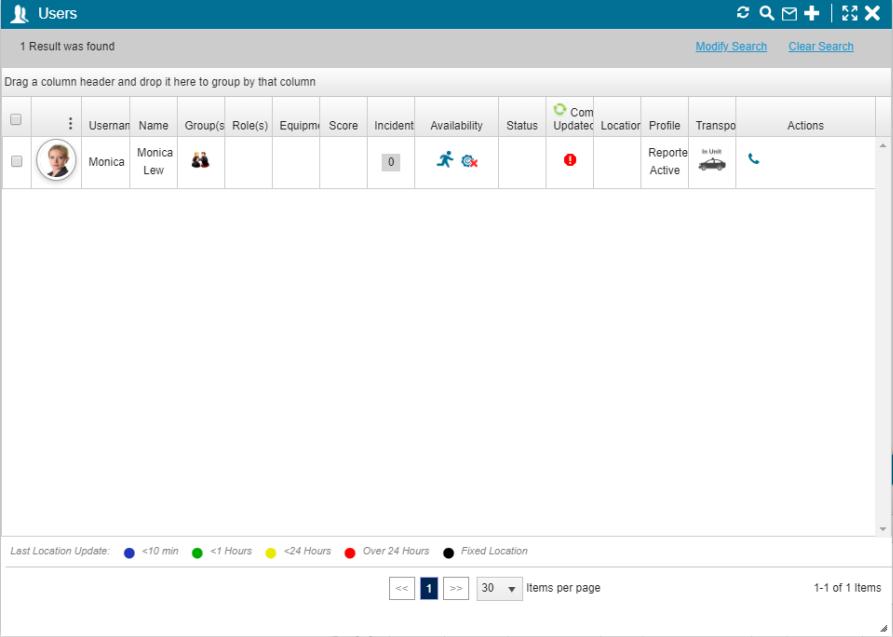Viewport: 893px width, 637px height.
Task: Check the select-all header checkbox
Action: [16, 120]
